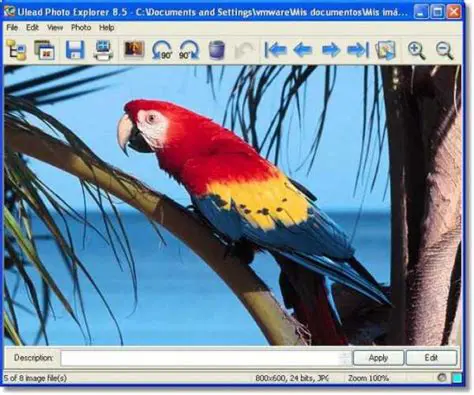474x395 pixels.
Task: Click the Edit button beside Apply
Action: (x=431, y=358)
